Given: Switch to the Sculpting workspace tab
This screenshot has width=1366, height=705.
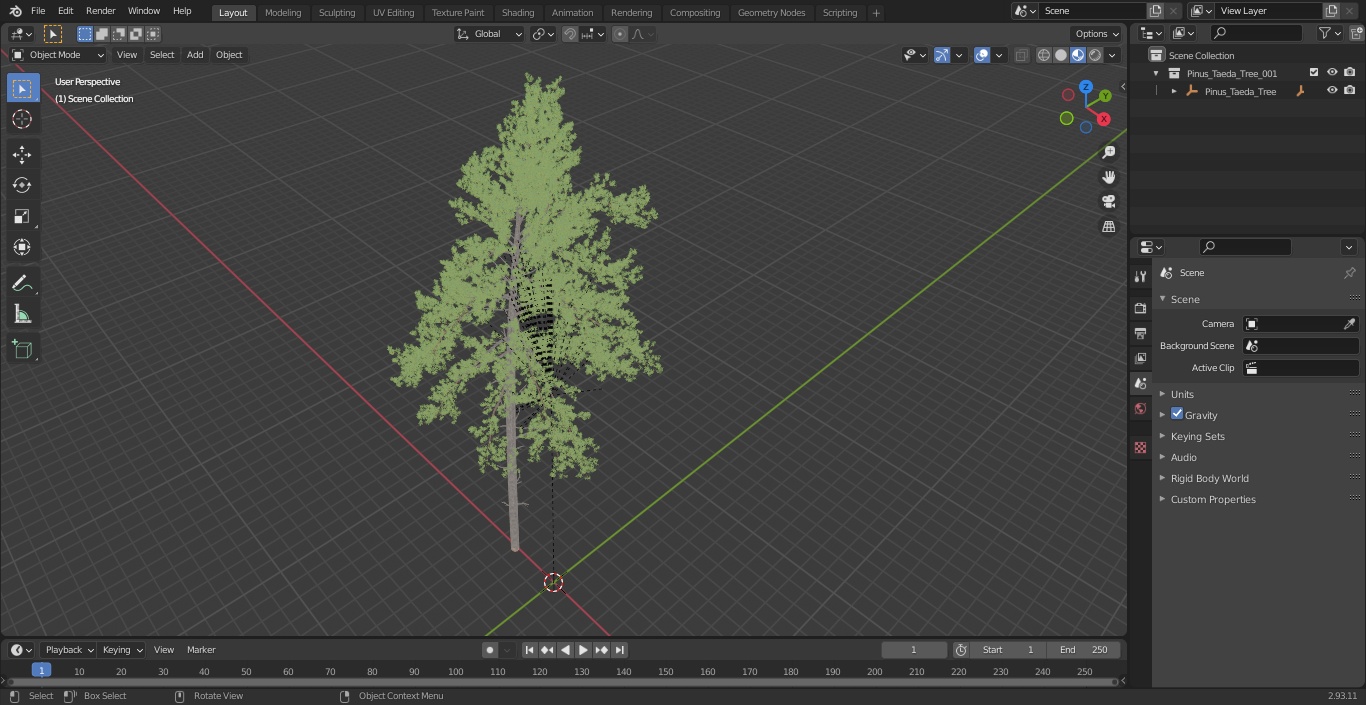Looking at the screenshot, I should tap(337, 13).
